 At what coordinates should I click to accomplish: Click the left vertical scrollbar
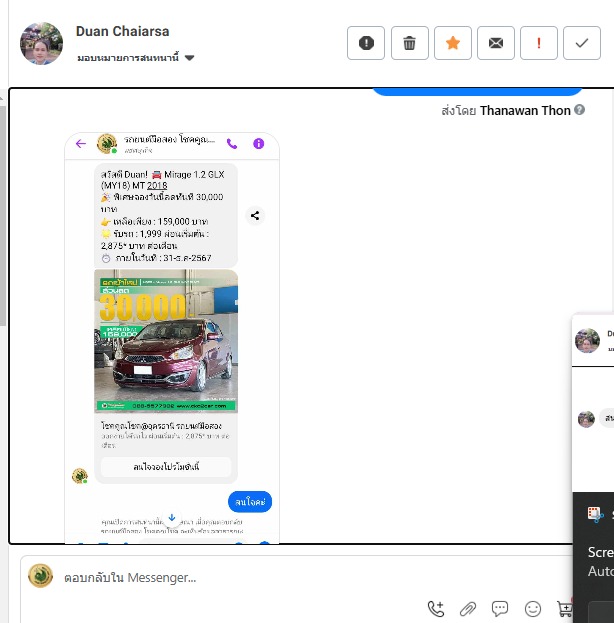tap(3, 215)
